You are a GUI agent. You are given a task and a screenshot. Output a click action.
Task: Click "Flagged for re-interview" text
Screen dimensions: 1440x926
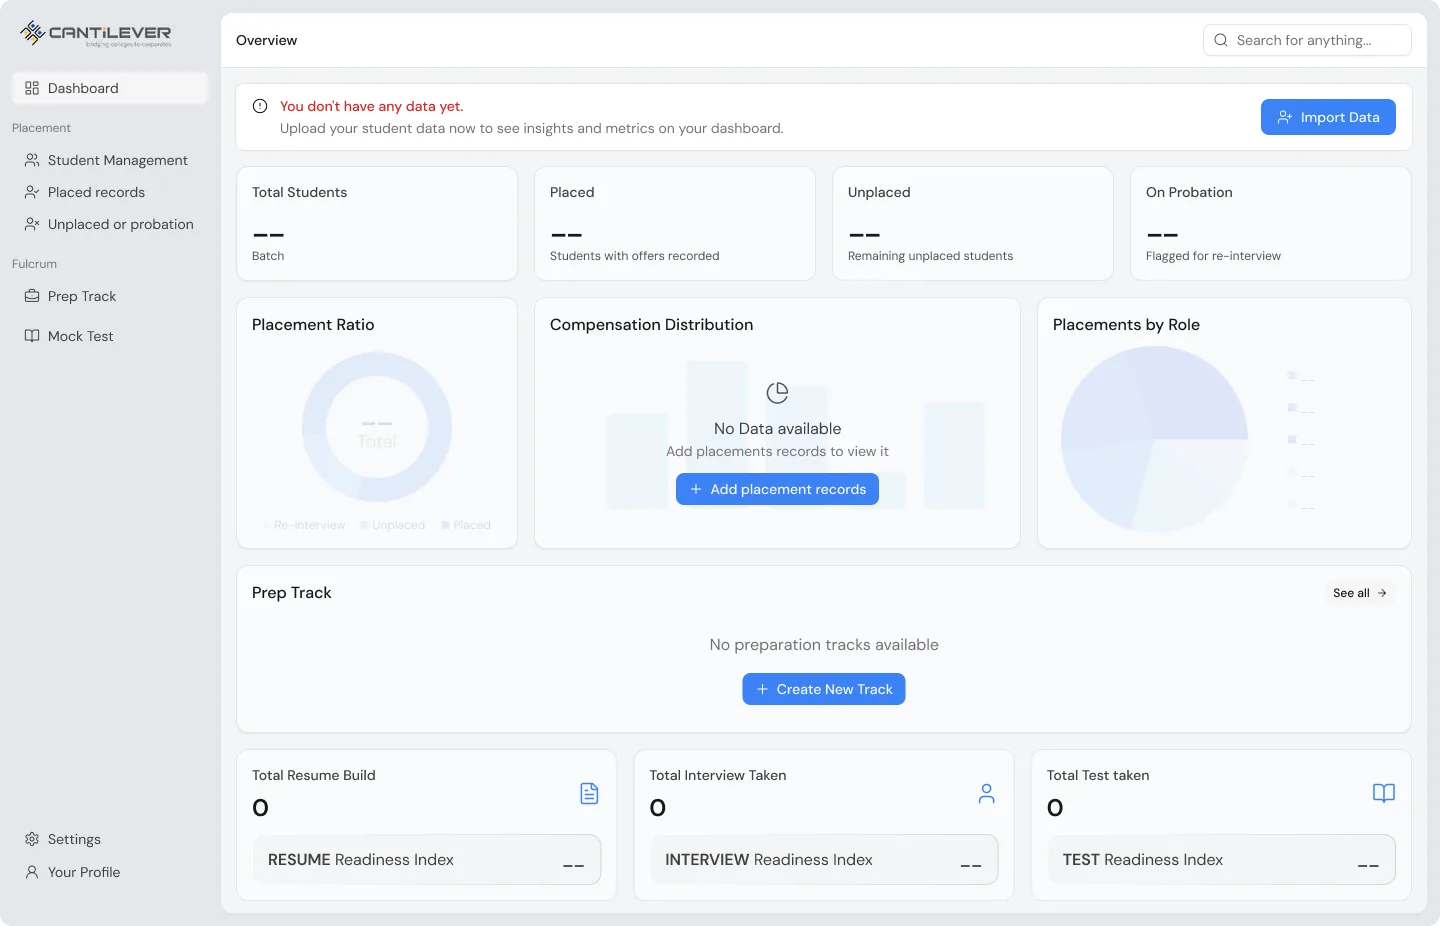[1213, 256]
